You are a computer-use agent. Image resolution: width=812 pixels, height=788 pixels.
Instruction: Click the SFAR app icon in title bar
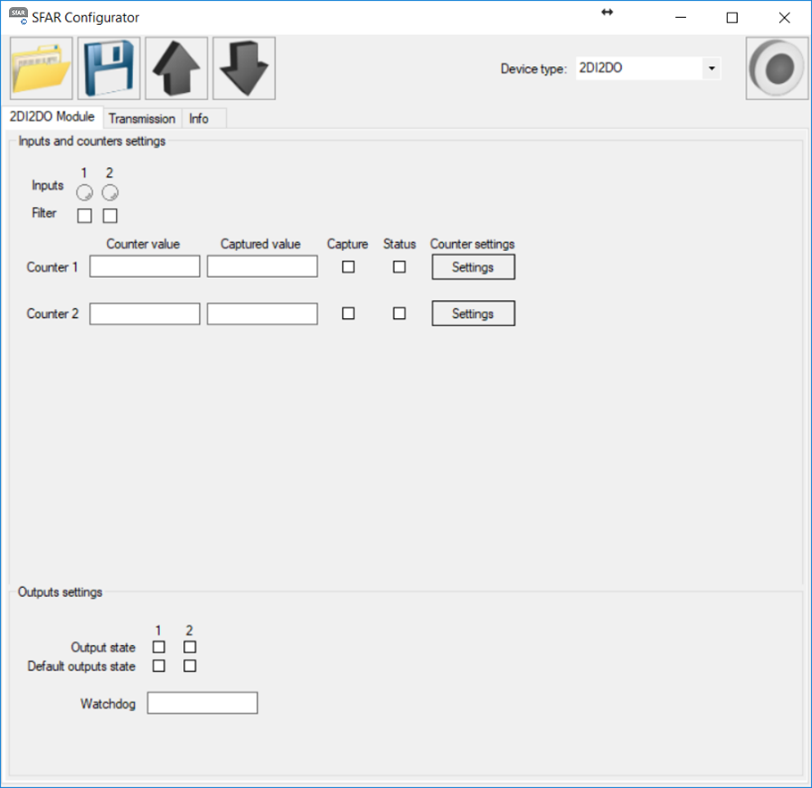coord(18,17)
